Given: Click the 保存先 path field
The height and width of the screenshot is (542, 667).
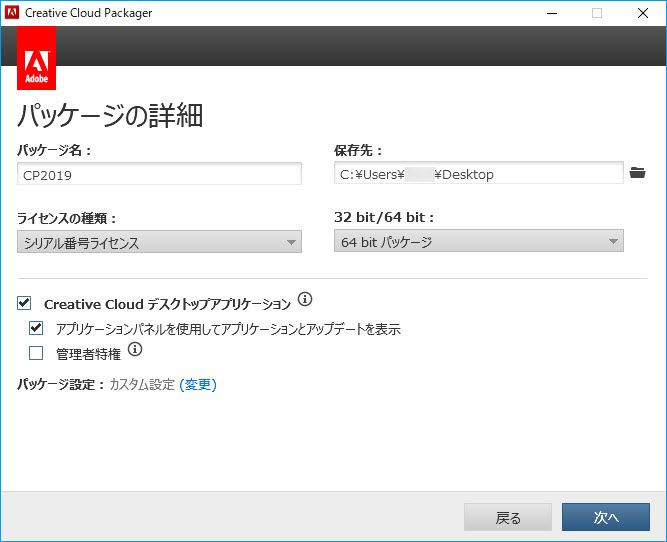Looking at the screenshot, I should pos(479,173).
